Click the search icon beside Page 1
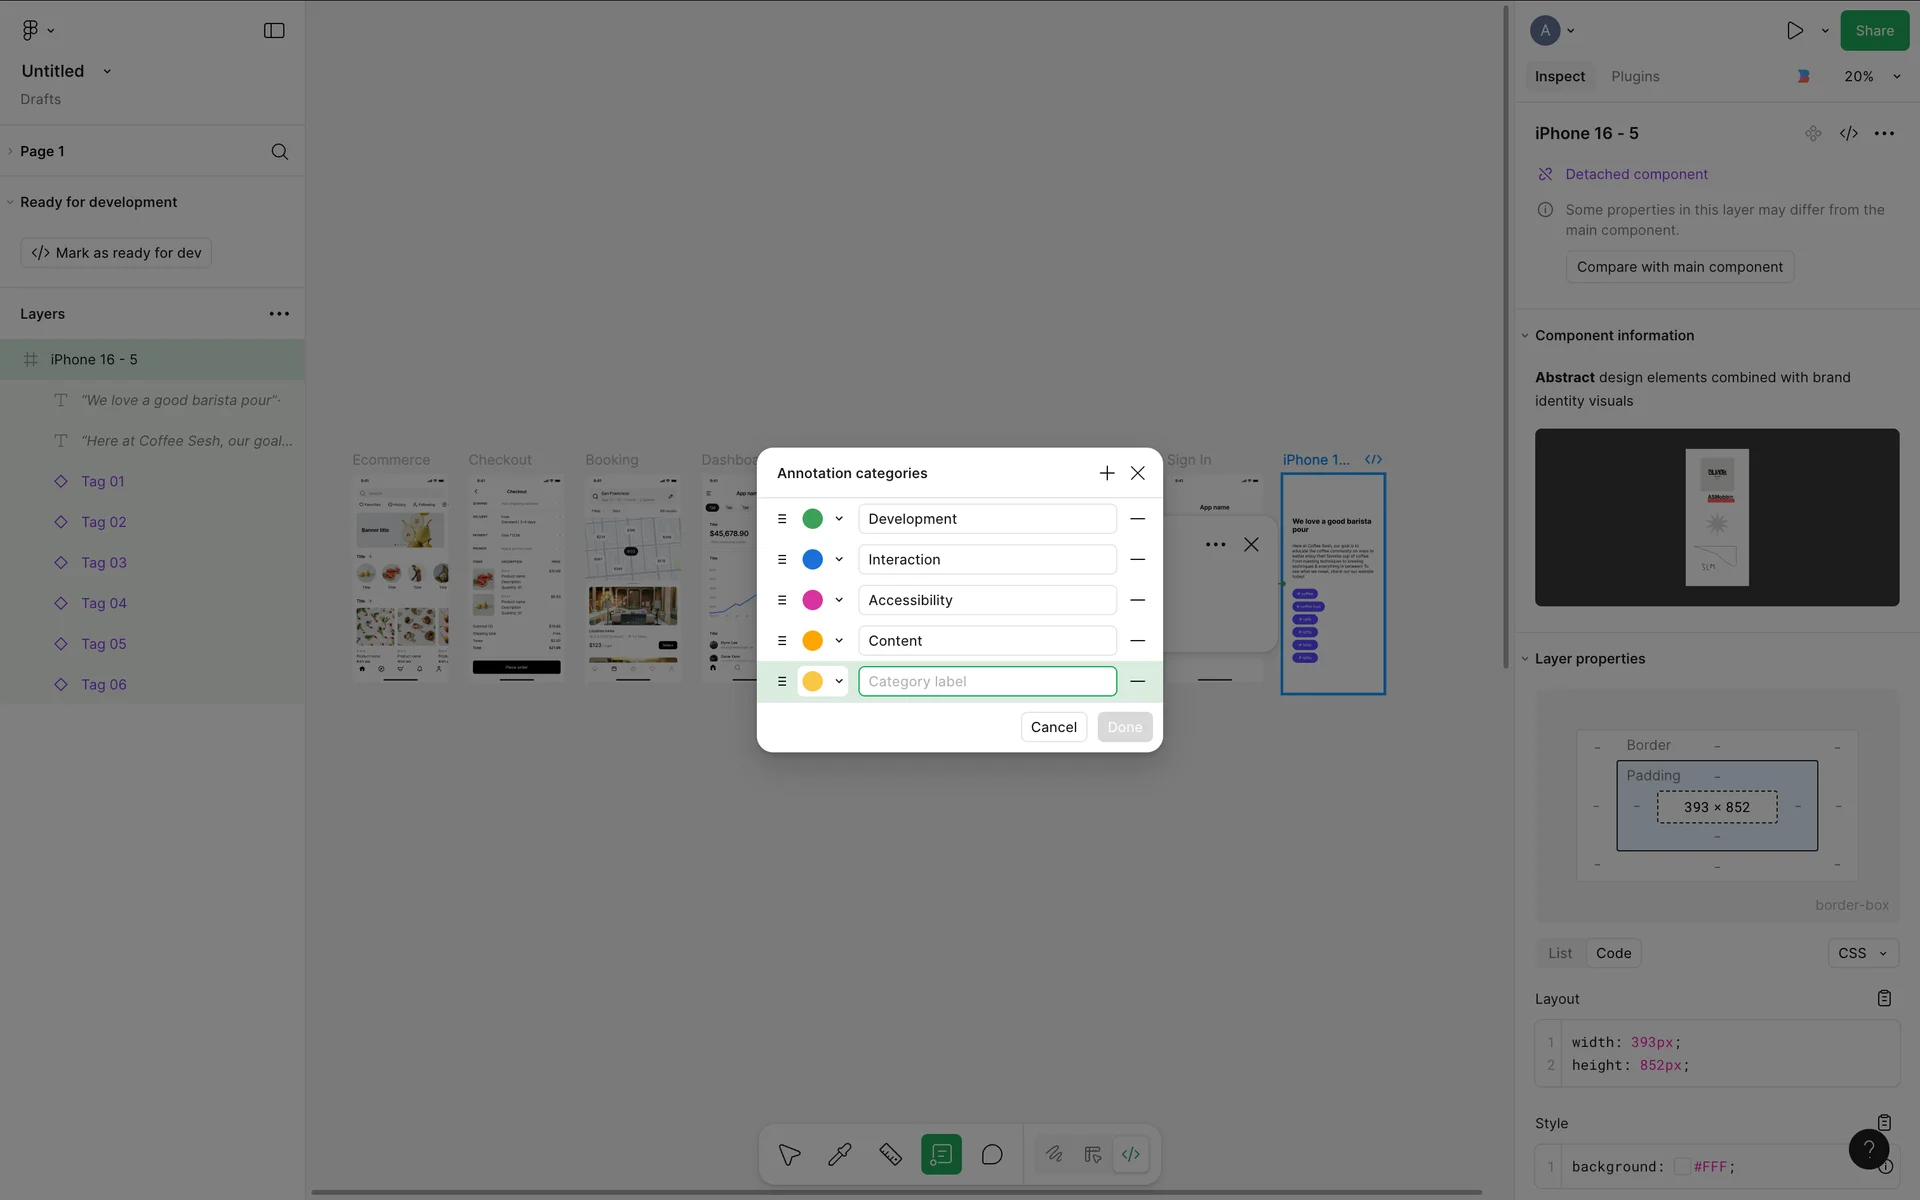 [280, 151]
